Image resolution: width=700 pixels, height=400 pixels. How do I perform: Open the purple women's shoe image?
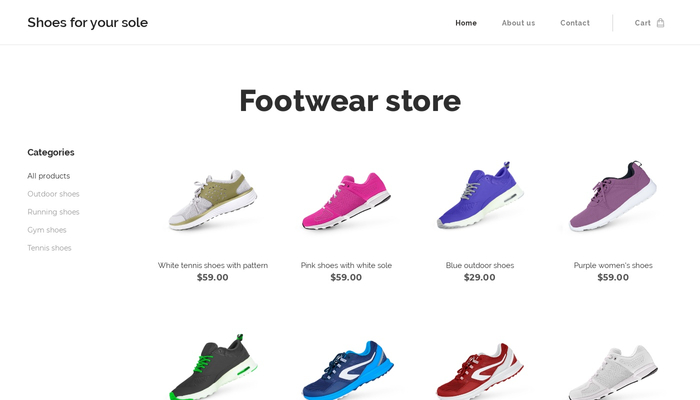[613, 196]
